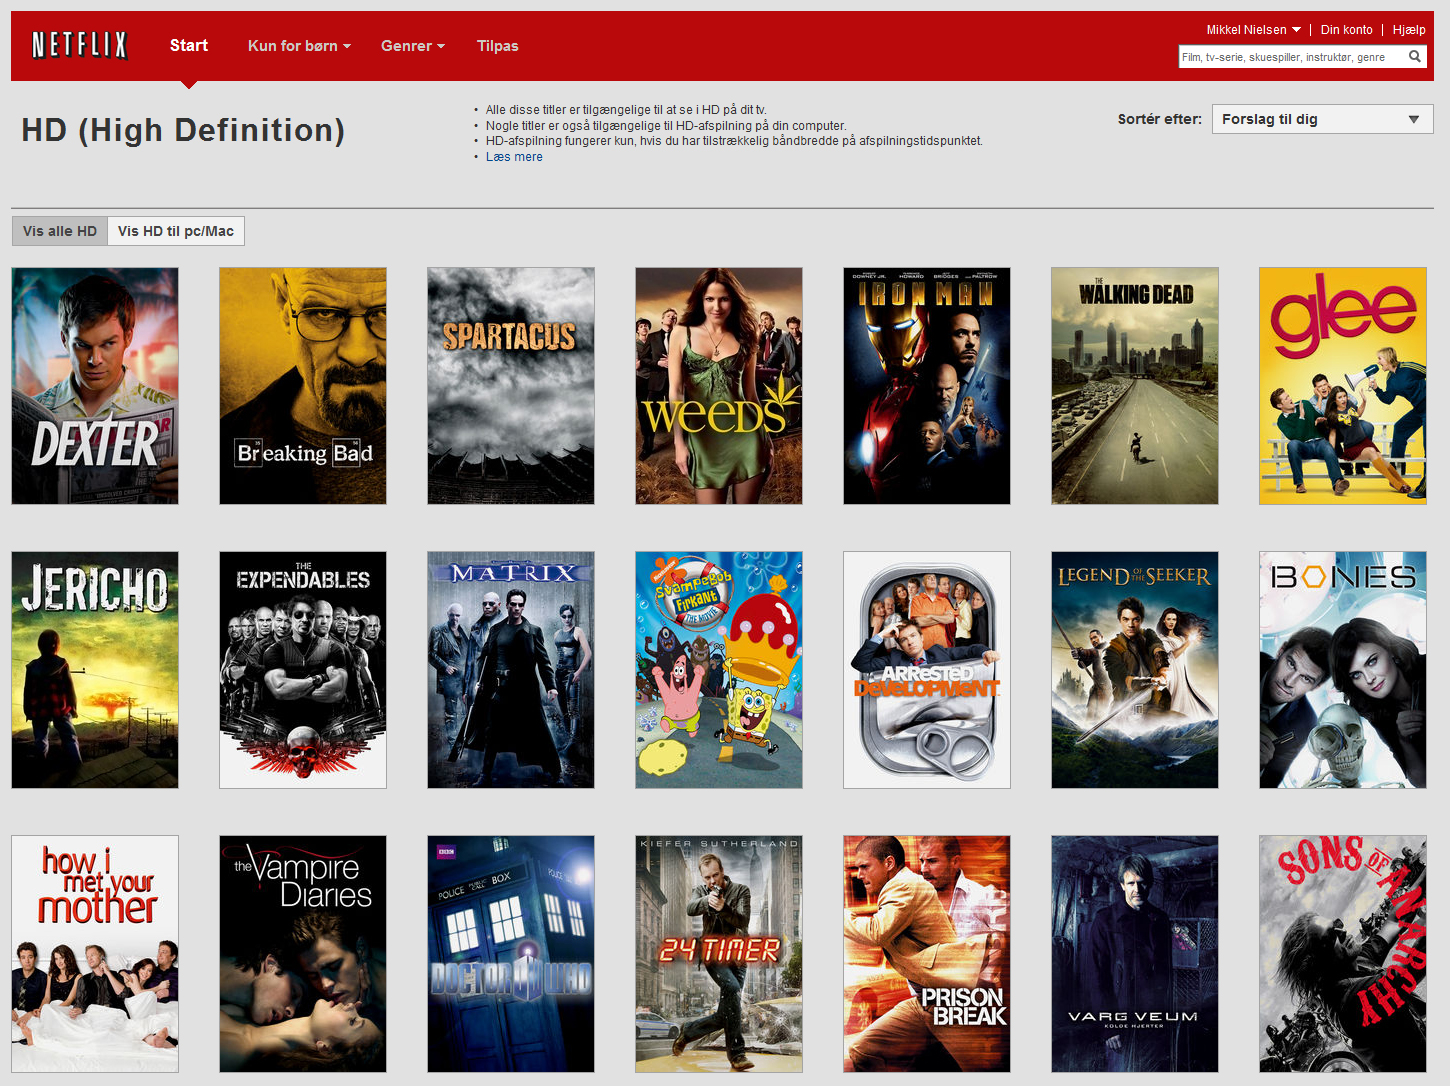Switch to Vis alle HD view
Viewport: 1450px width, 1086px height.
tap(60, 231)
